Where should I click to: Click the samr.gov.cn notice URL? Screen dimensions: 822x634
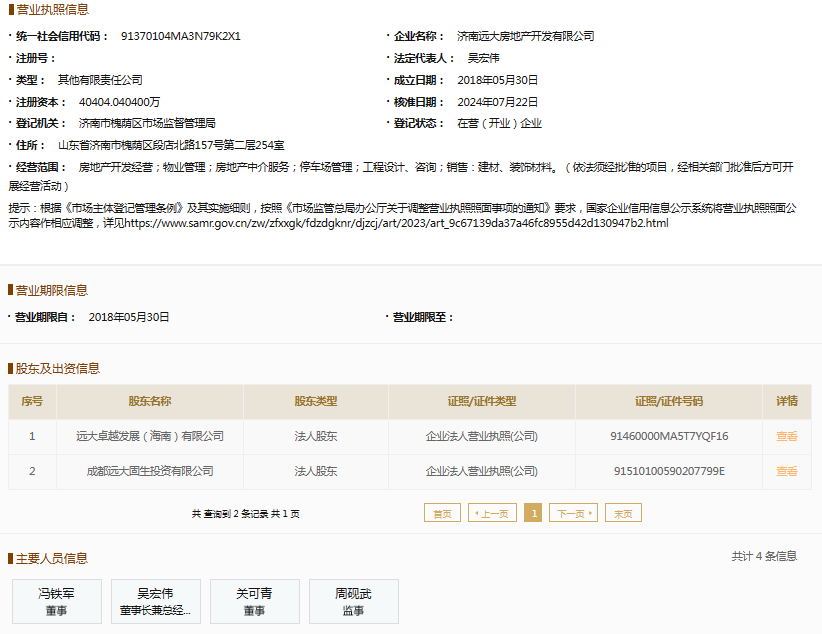click(x=396, y=223)
